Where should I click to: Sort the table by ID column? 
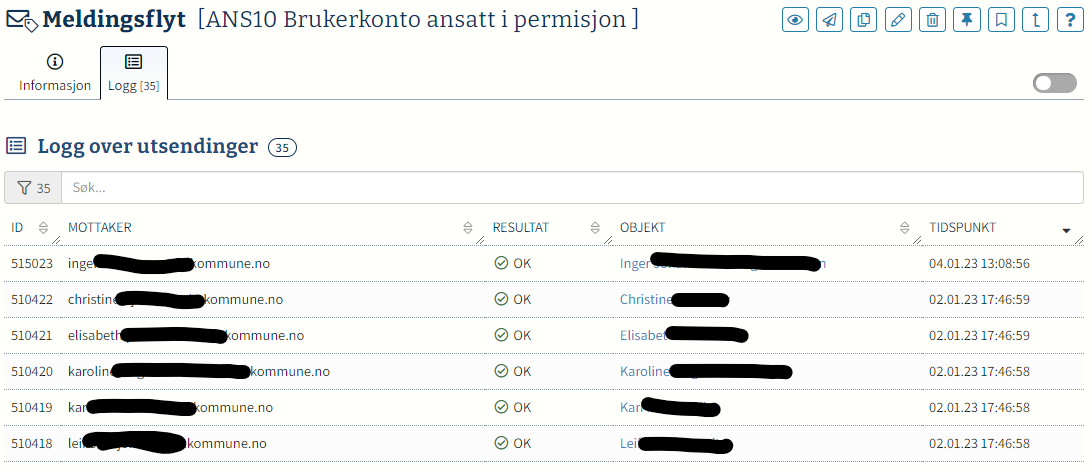43,228
